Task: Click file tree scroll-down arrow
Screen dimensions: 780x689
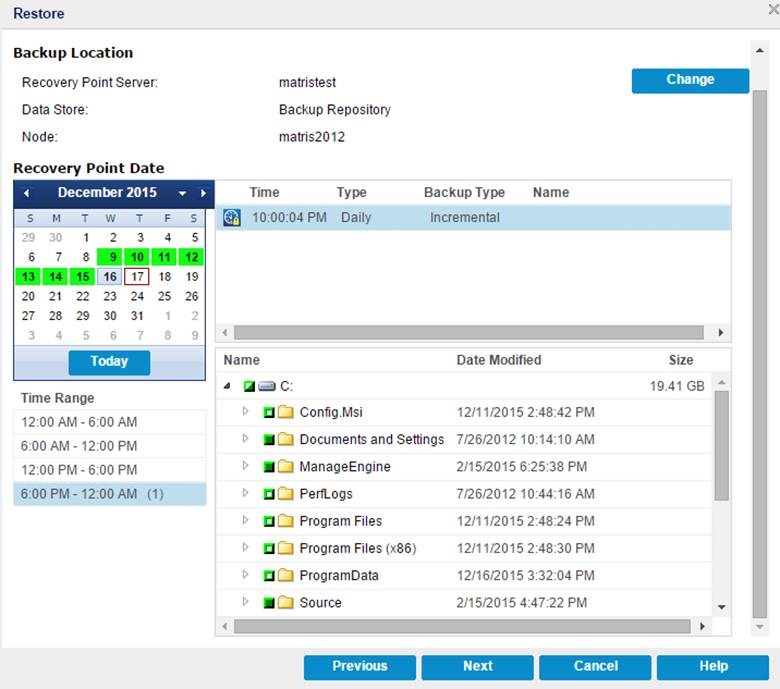Action: [721, 607]
